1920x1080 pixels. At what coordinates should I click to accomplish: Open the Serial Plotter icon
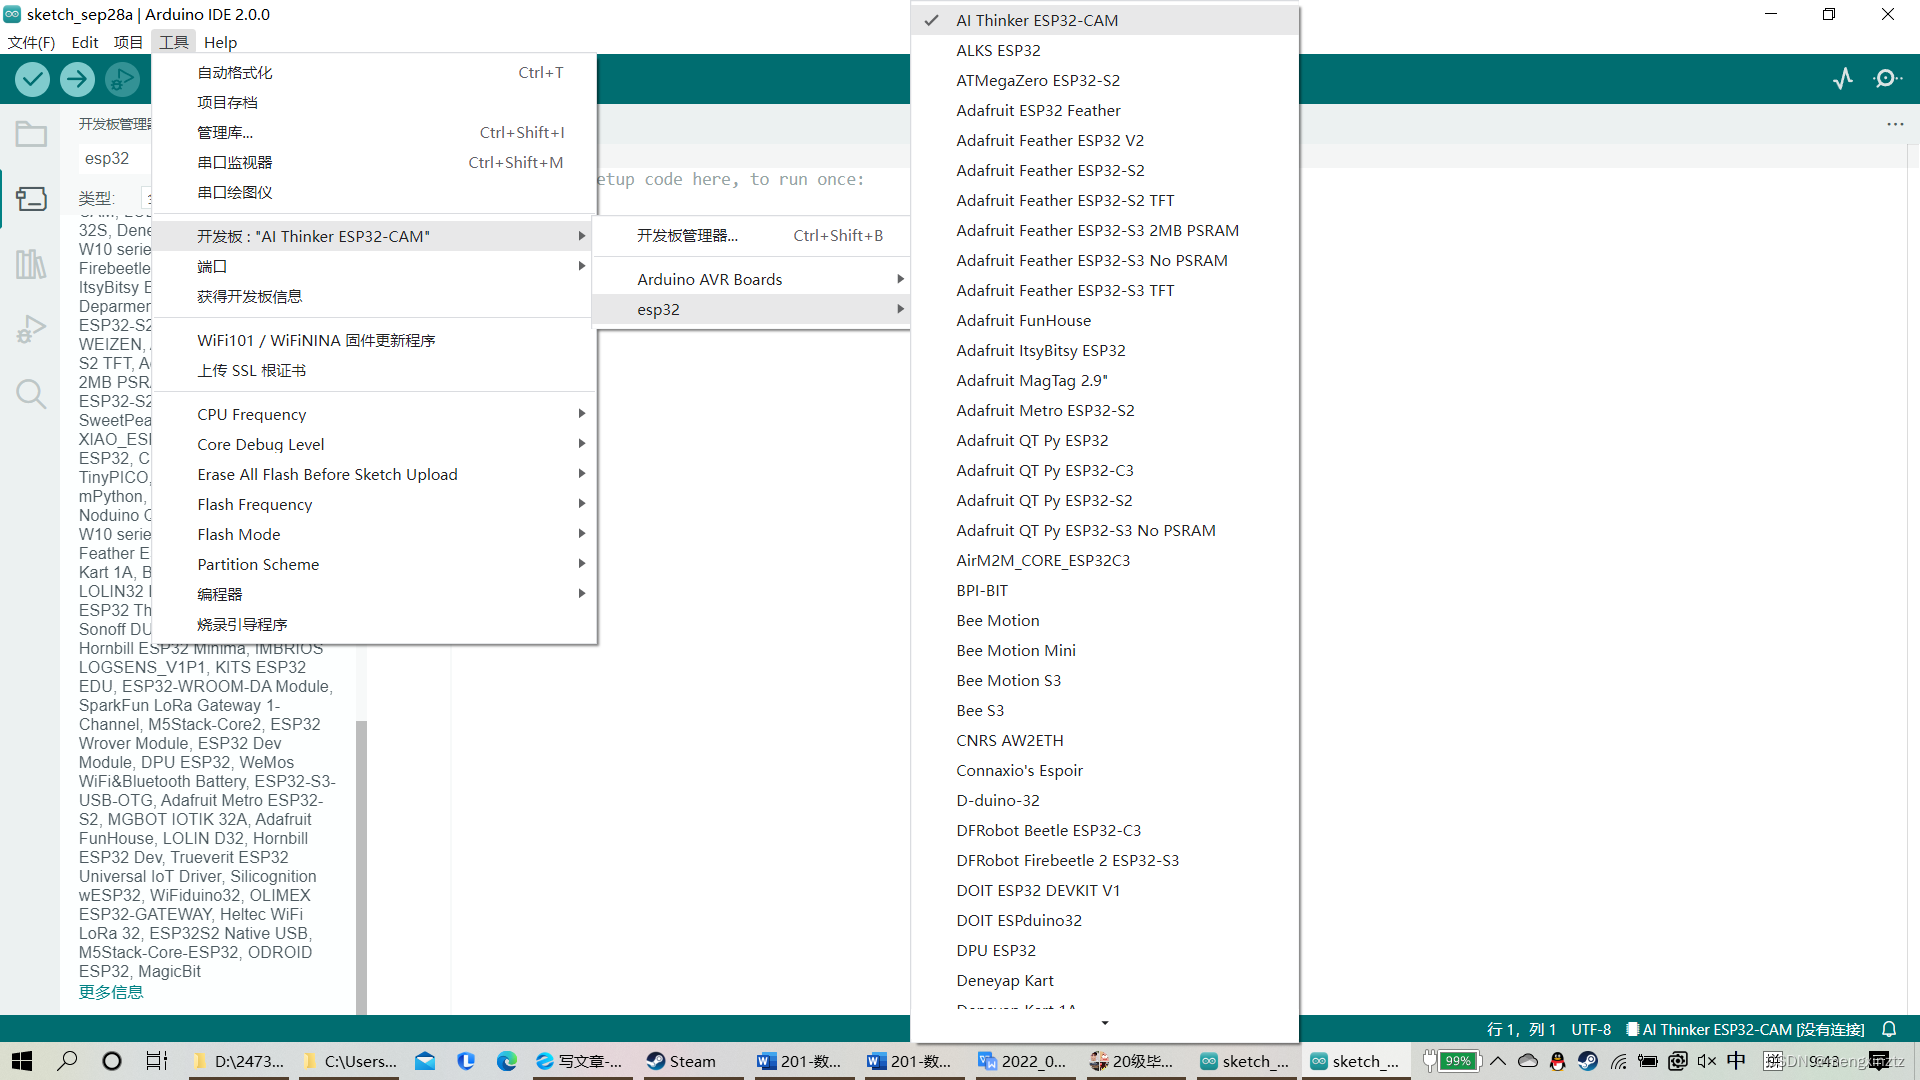coord(1843,78)
